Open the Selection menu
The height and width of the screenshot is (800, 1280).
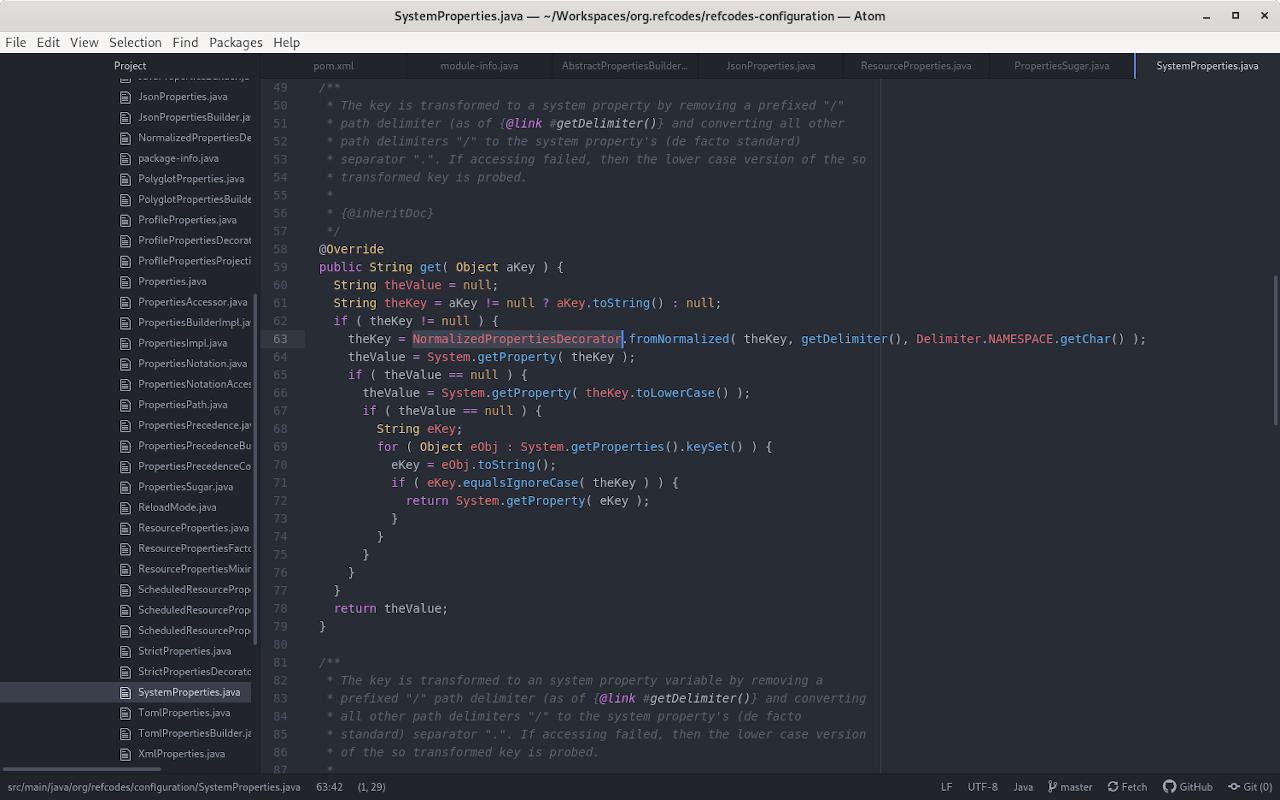[x=135, y=42]
